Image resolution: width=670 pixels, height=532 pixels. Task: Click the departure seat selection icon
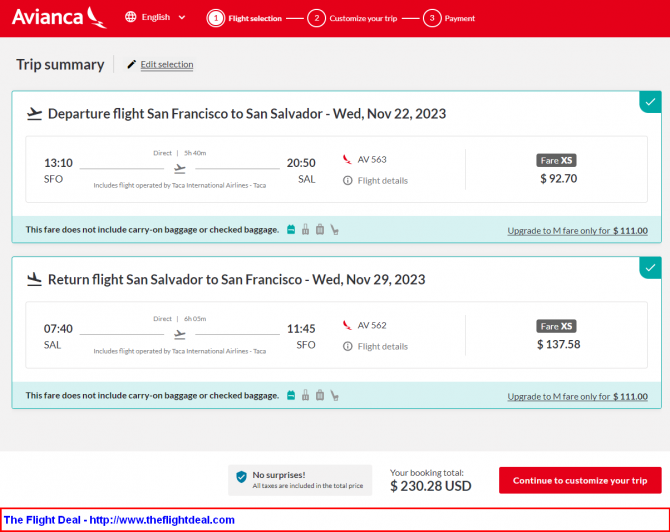point(335,230)
